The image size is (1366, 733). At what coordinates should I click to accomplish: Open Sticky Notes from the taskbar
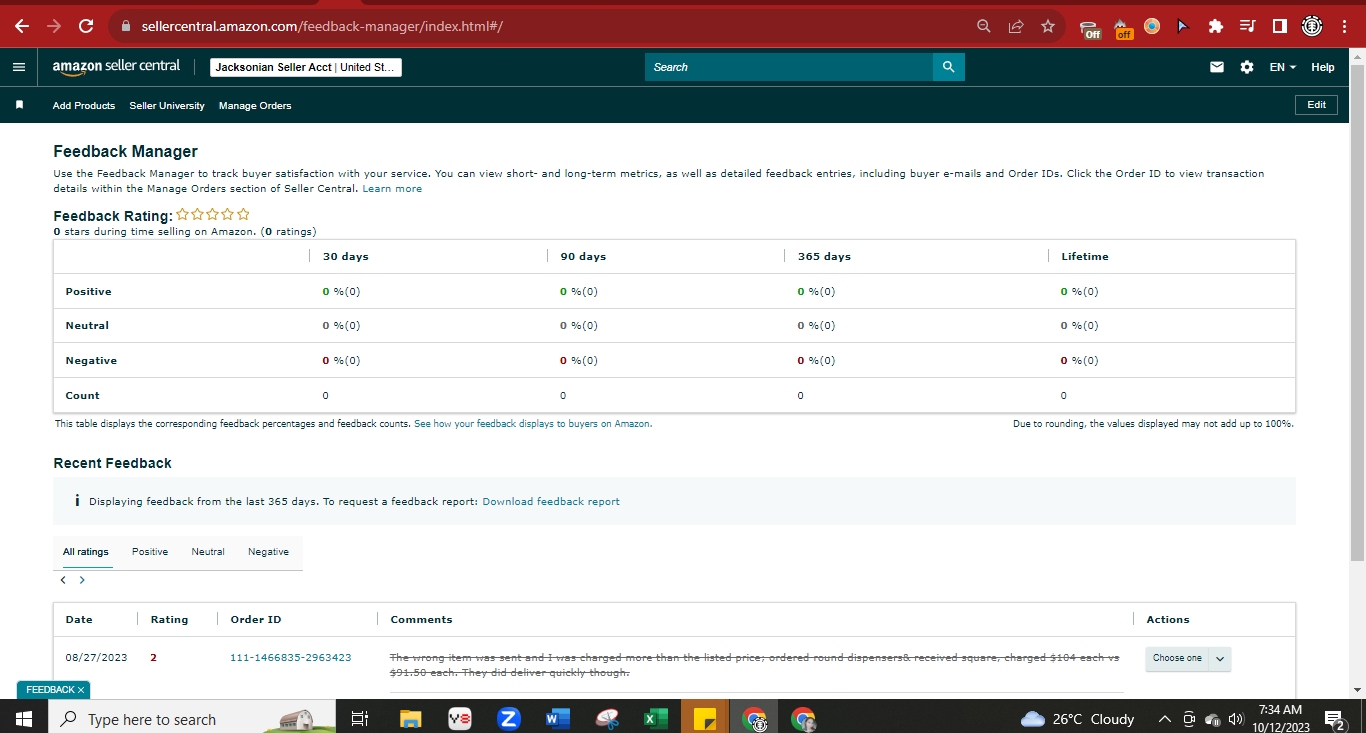tap(704, 718)
